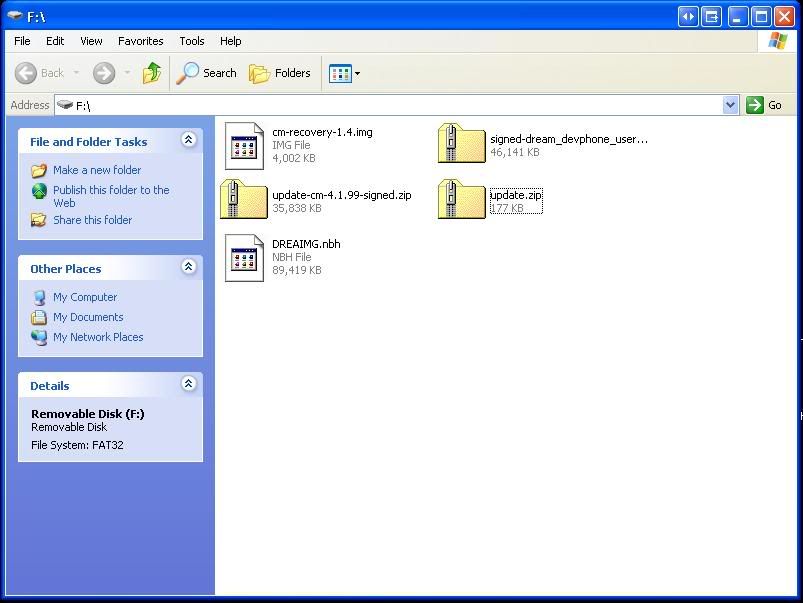
Task: Click the title bar double-arrow button
Action: (688, 17)
